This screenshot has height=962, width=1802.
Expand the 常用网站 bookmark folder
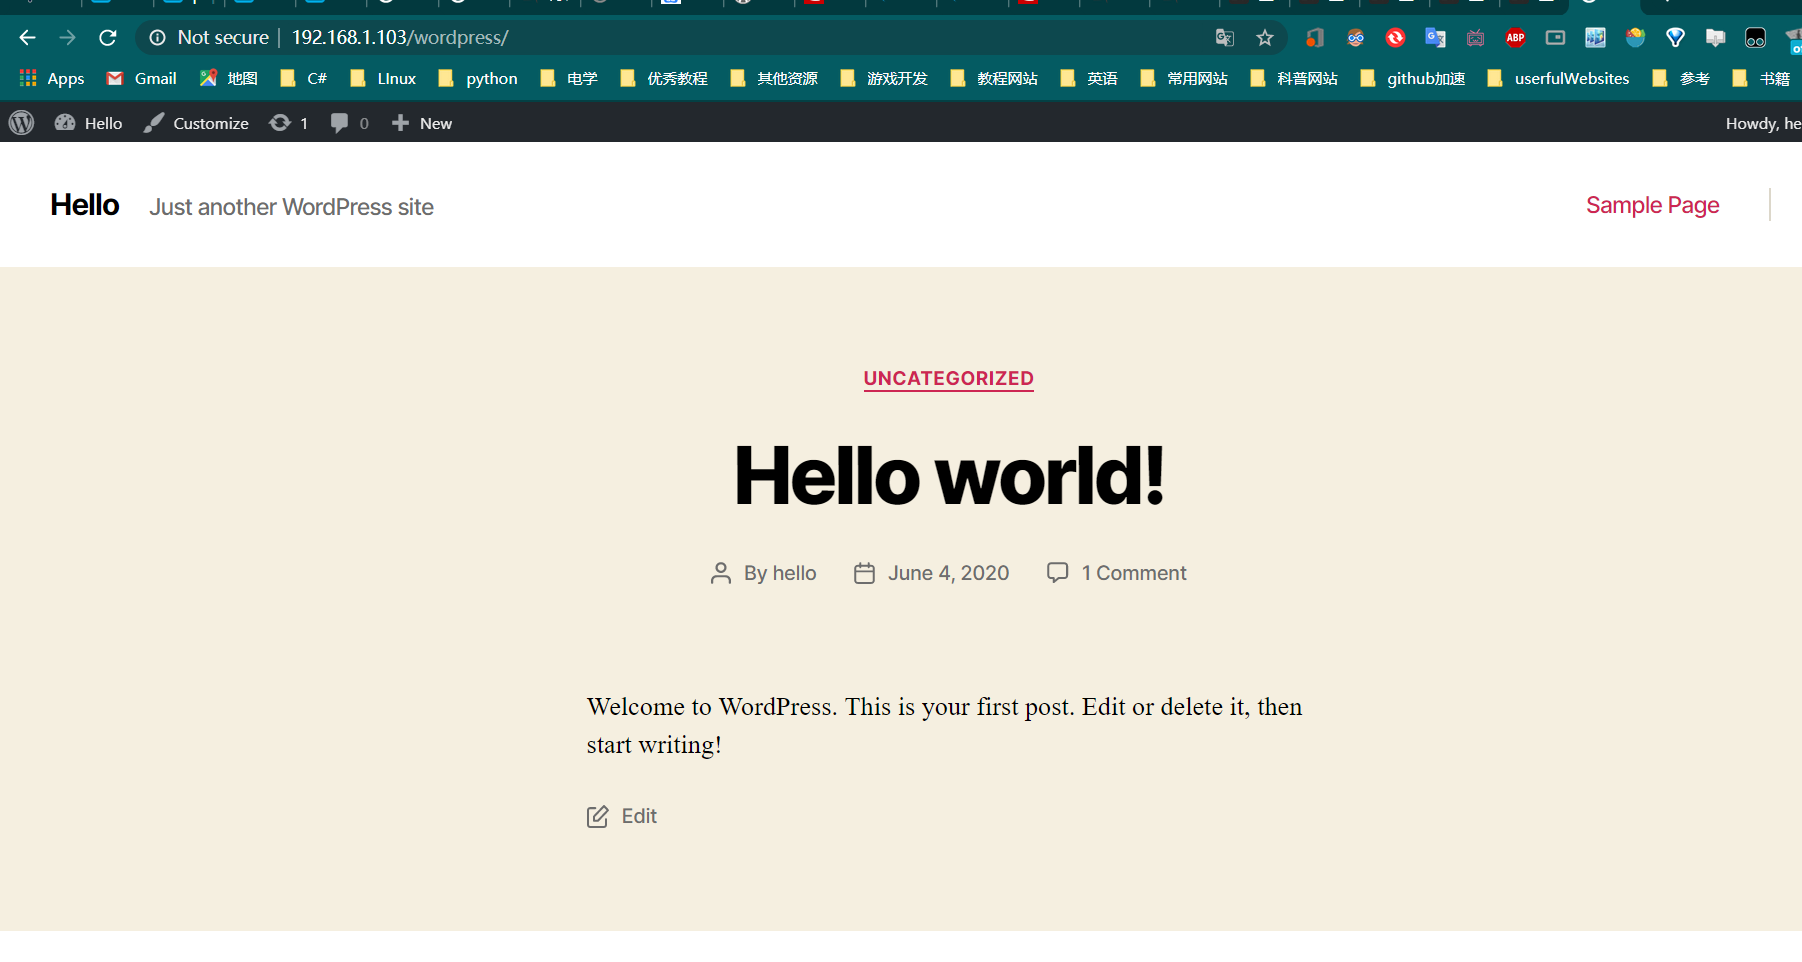coord(1183,78)
